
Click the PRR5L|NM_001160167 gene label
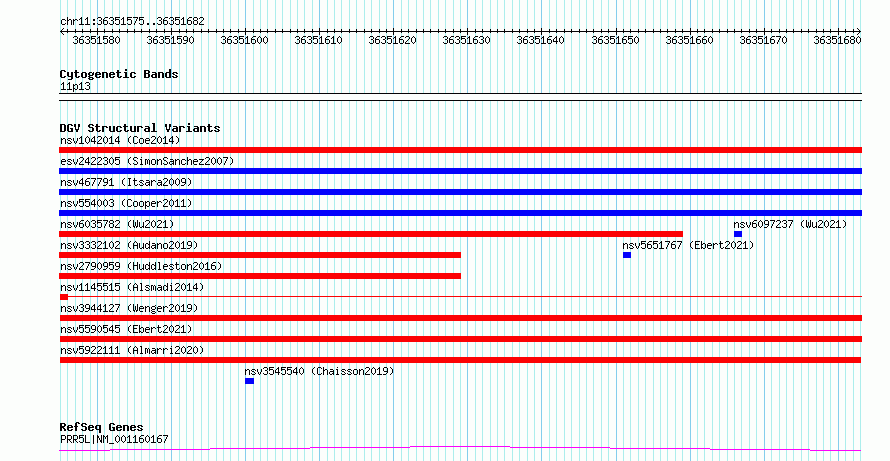tap(114, 439)
